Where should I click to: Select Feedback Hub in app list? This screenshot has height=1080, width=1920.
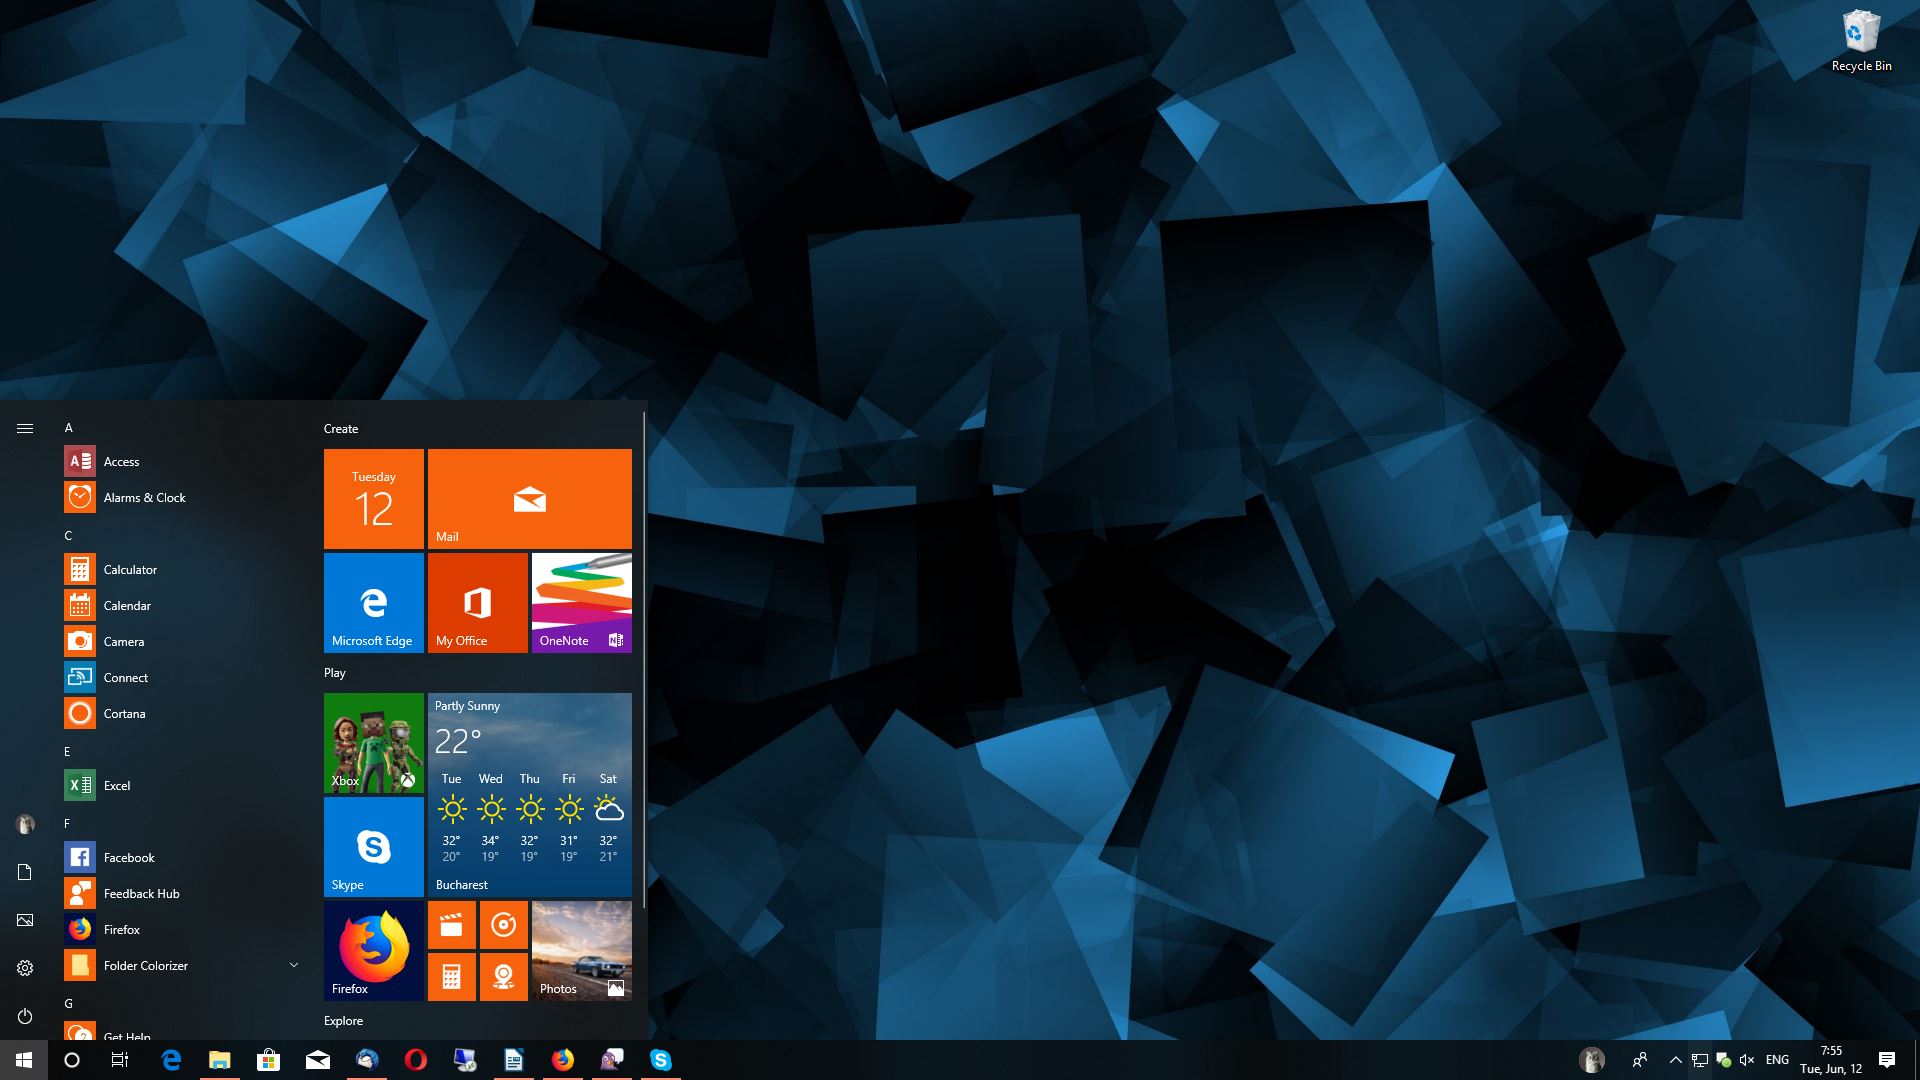[x=141, y=893]
